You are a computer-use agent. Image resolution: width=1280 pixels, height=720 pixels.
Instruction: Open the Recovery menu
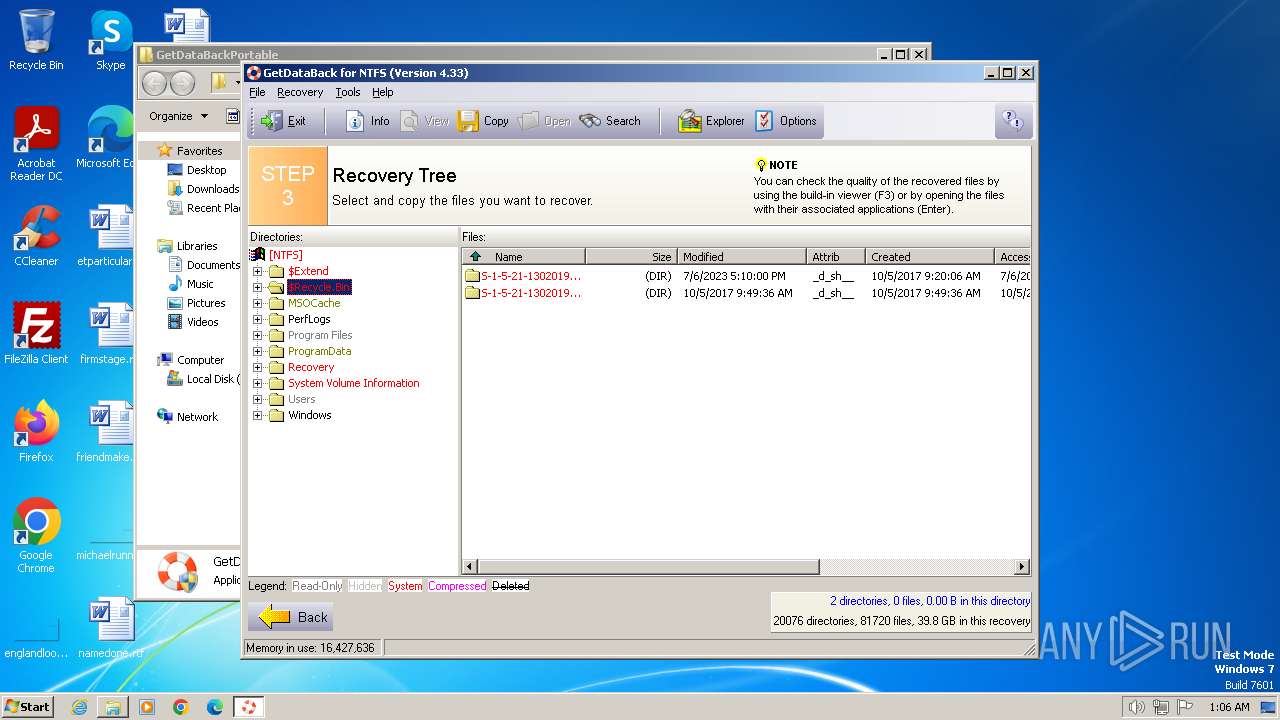(300, 92)
